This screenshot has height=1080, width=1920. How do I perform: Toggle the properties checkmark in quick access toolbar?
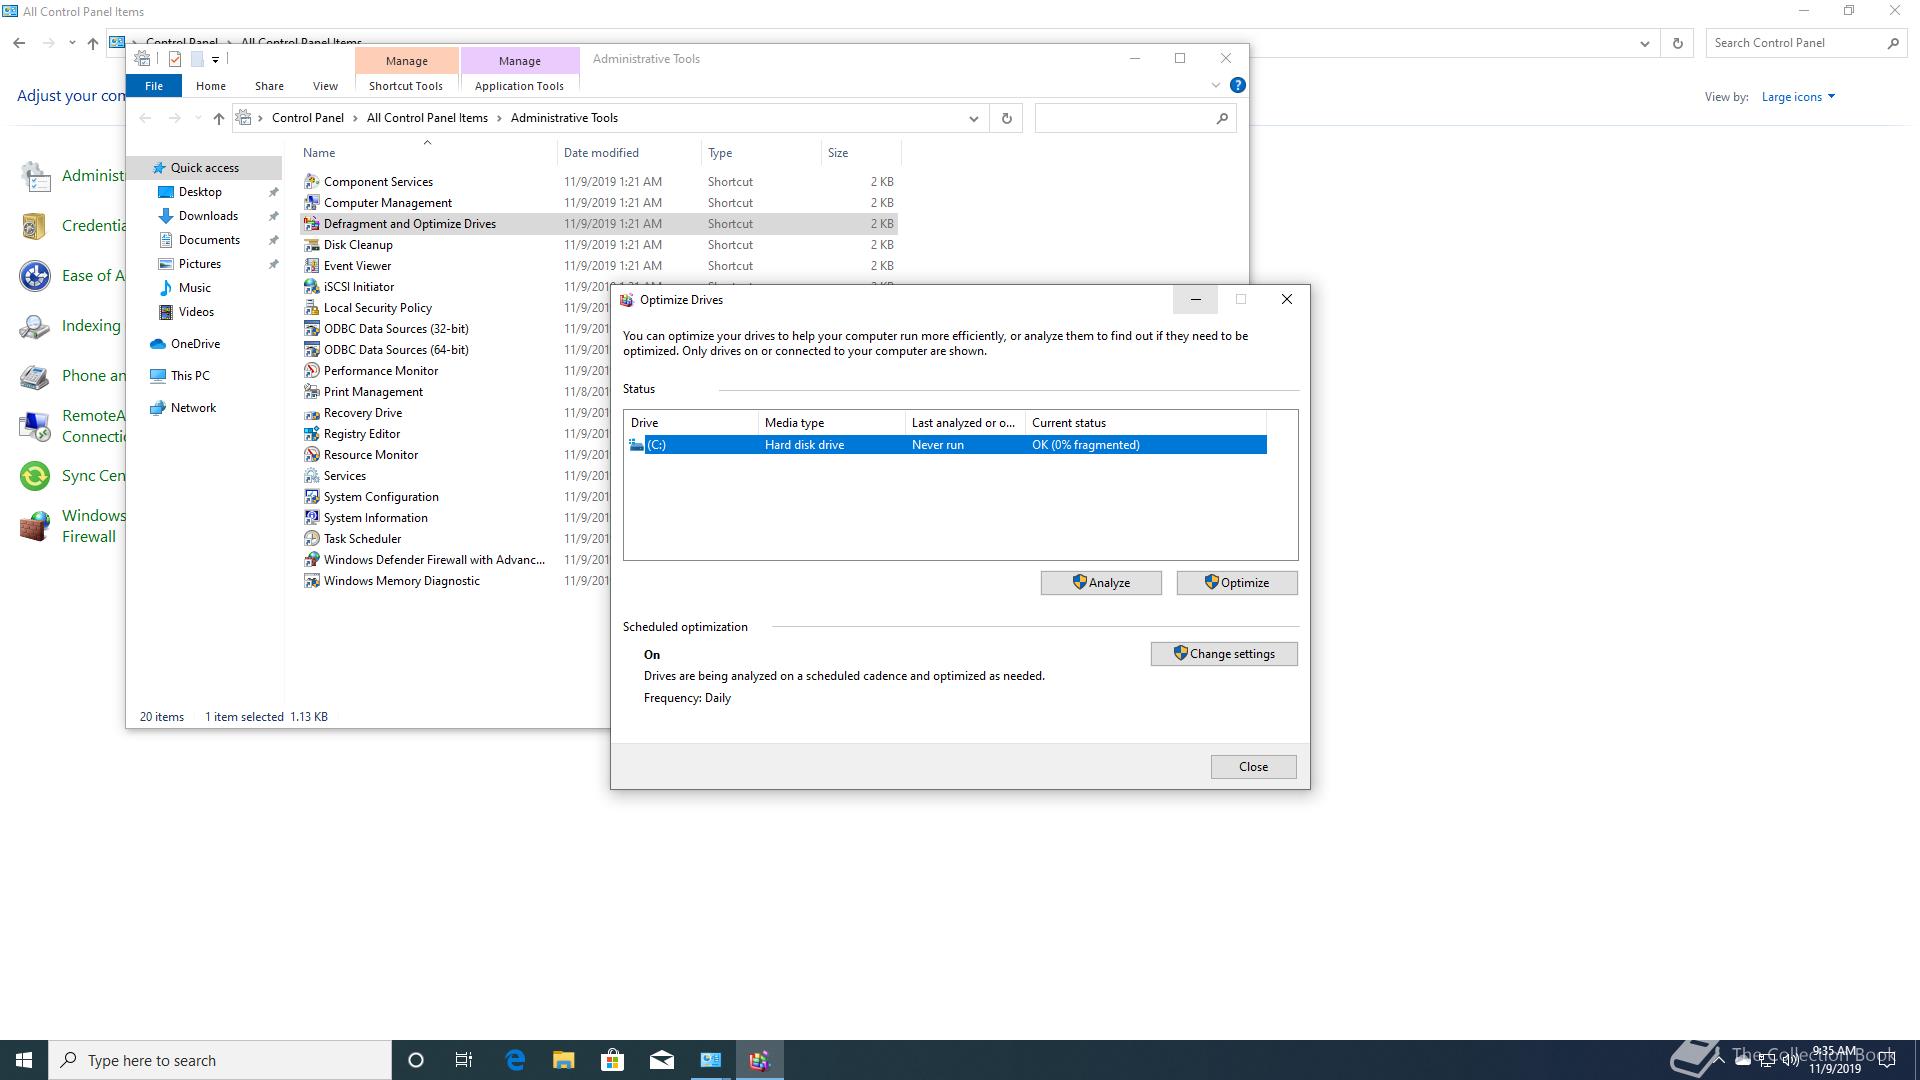[x=175, y=59]
